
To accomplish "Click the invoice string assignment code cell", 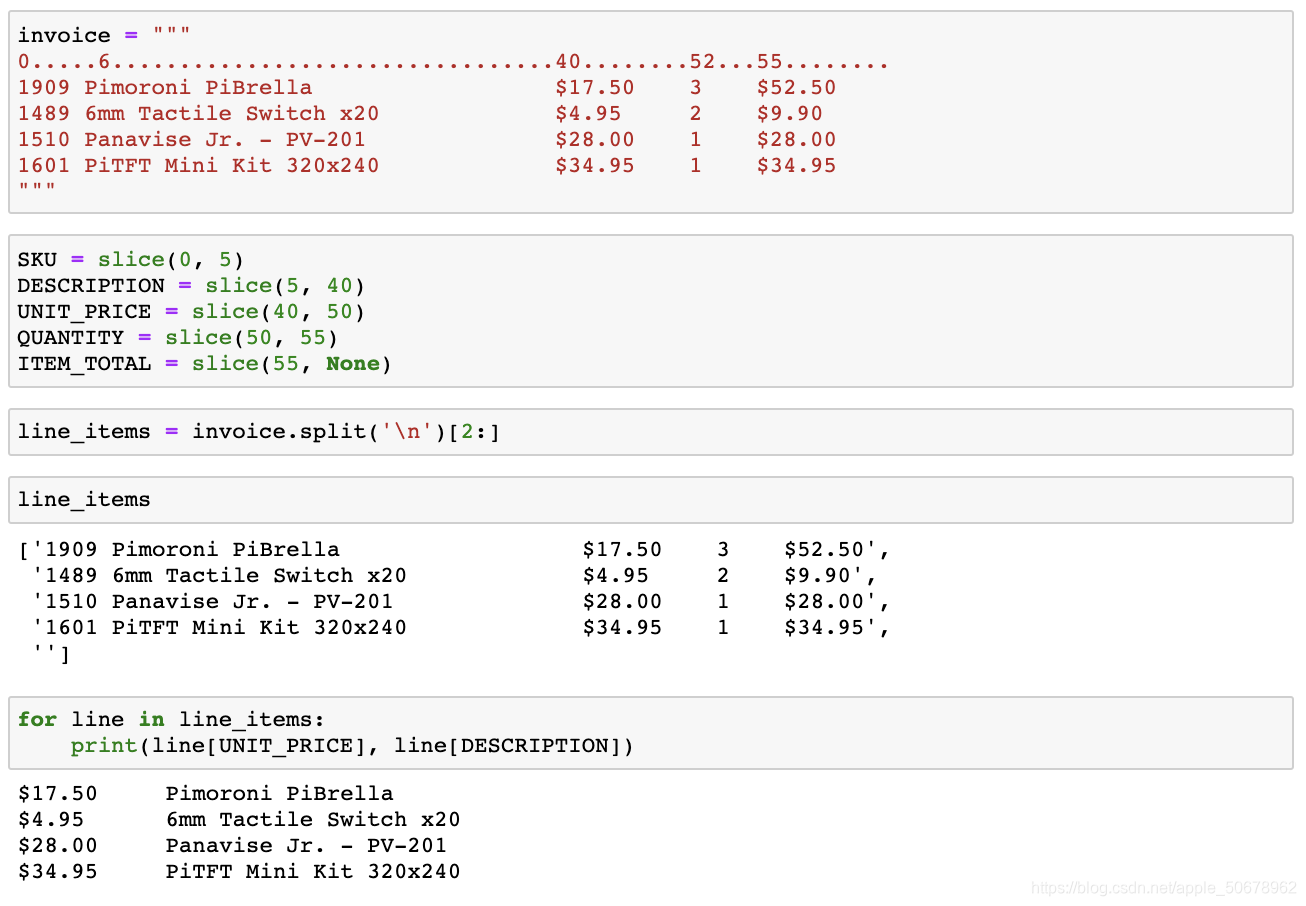I will click(651, 112).
